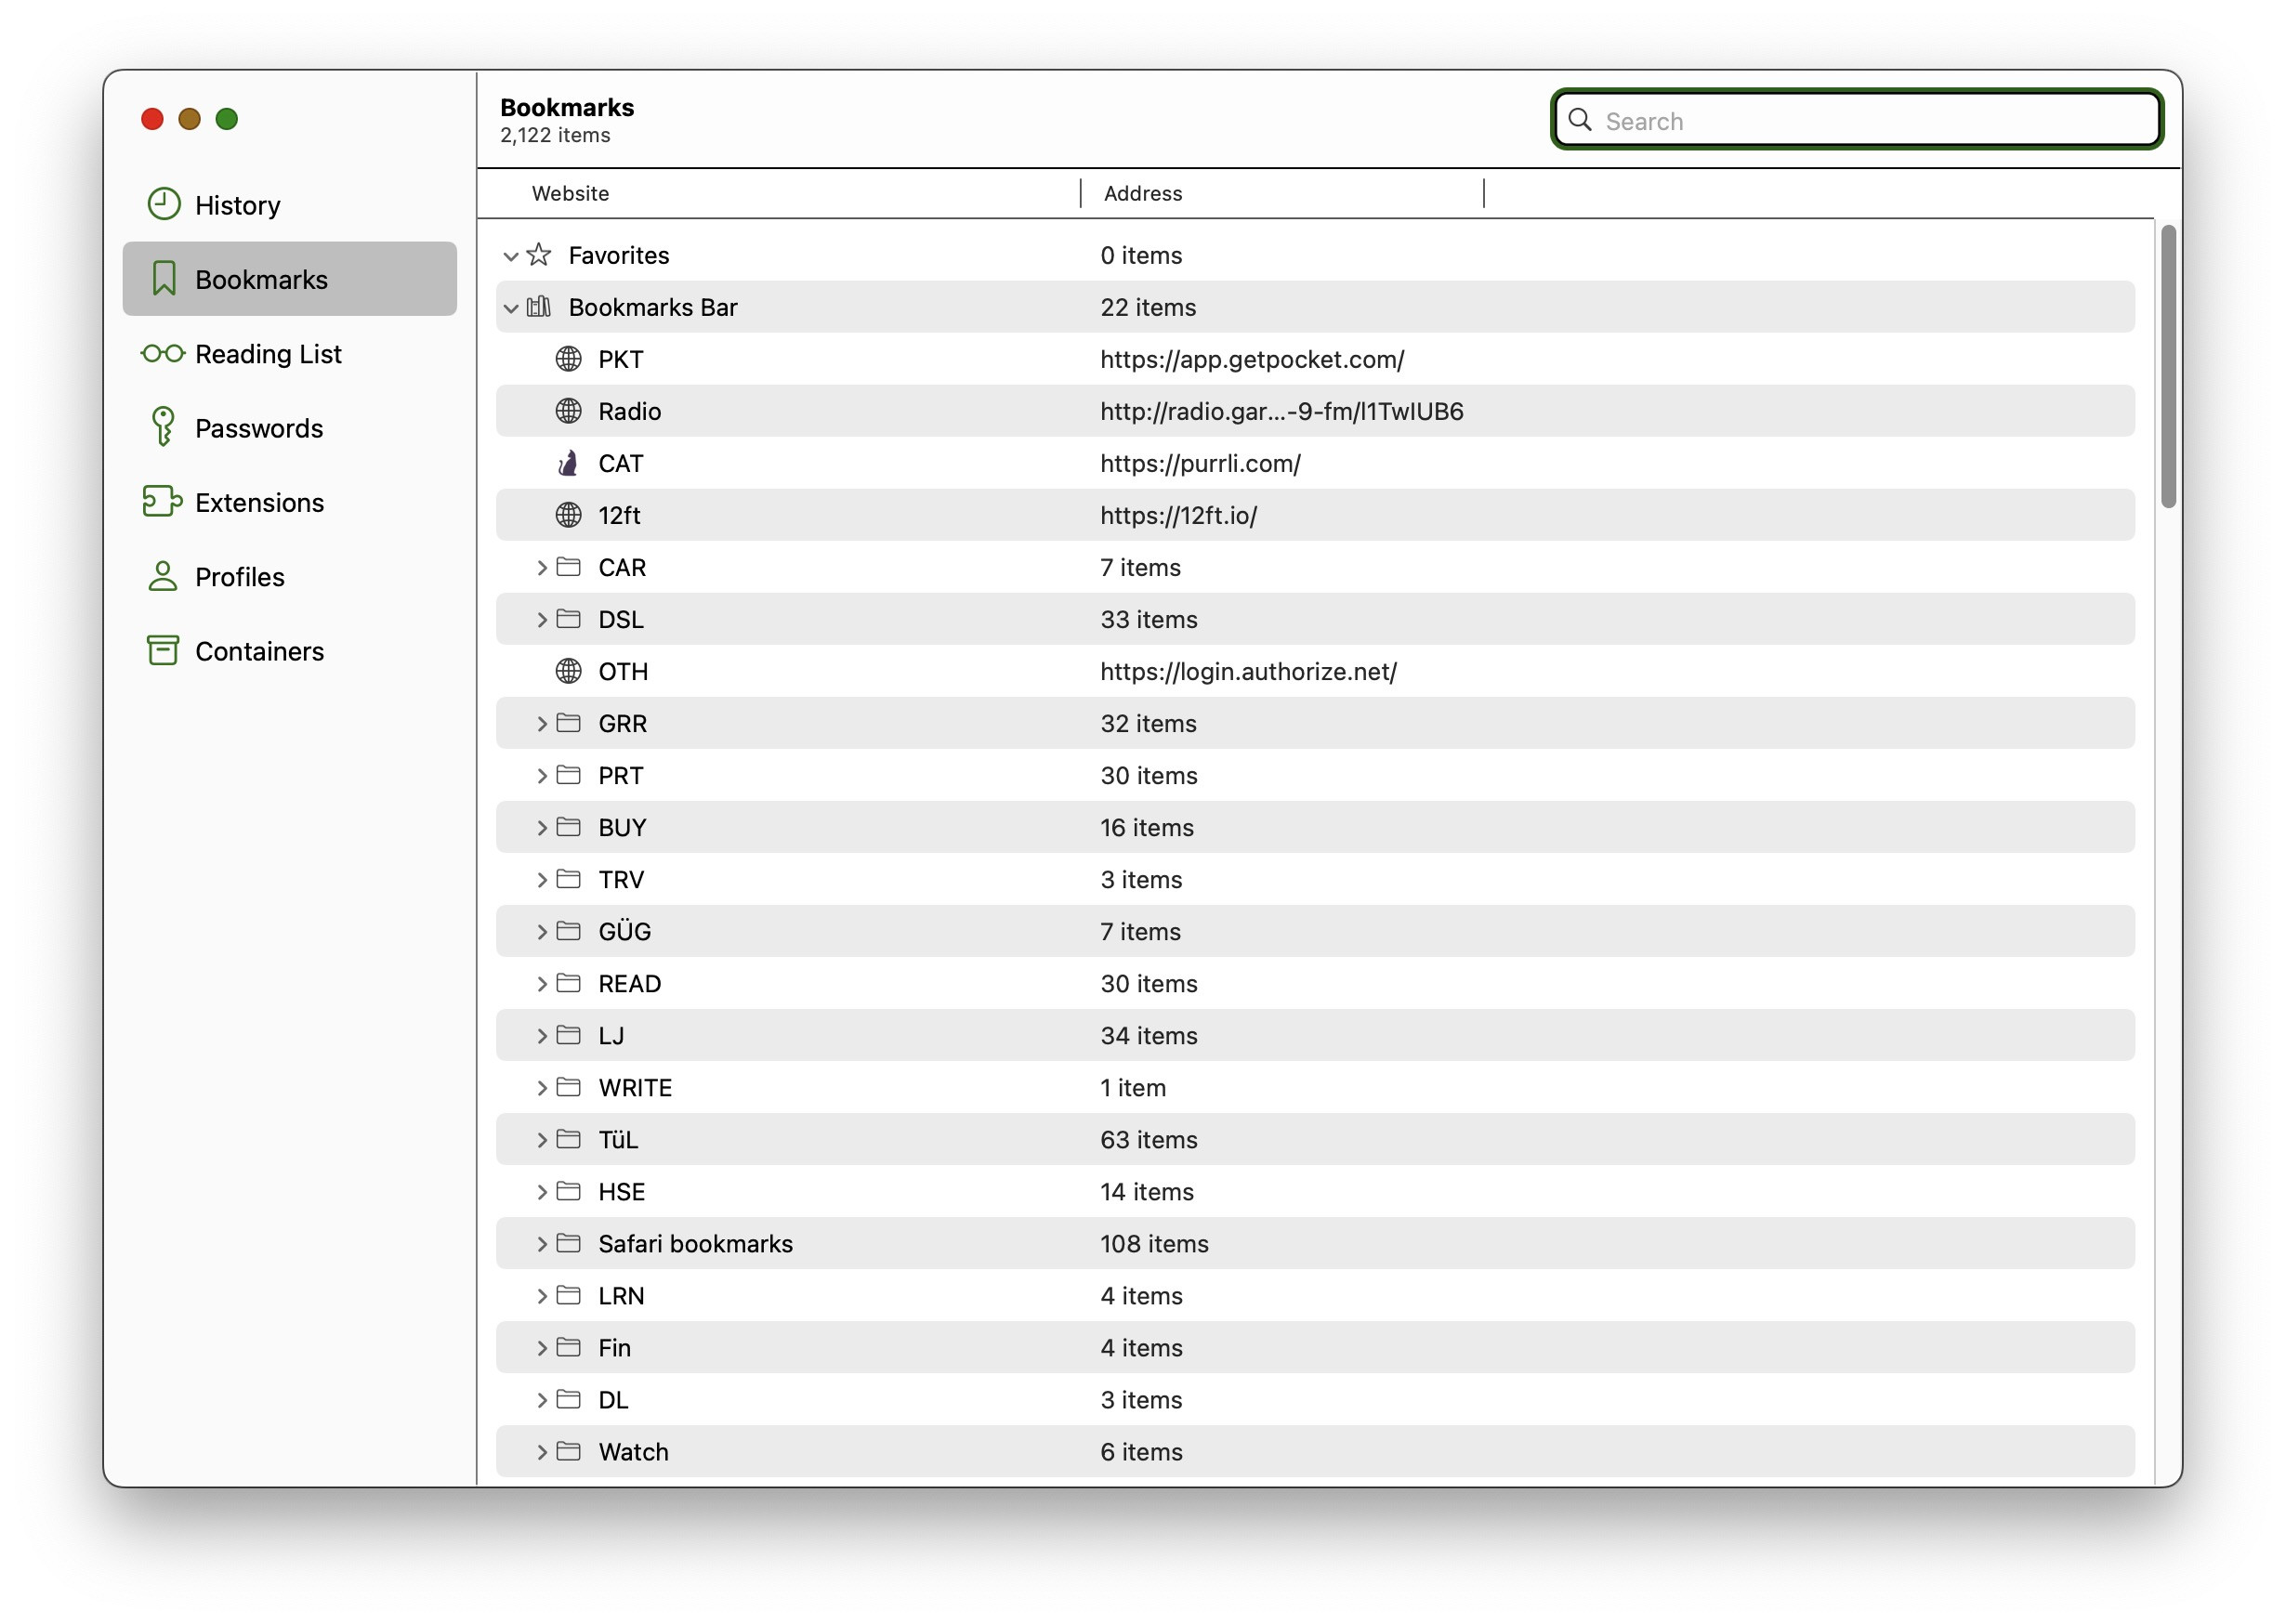
Task: Open the Profiles section
Action: point(289,576)
